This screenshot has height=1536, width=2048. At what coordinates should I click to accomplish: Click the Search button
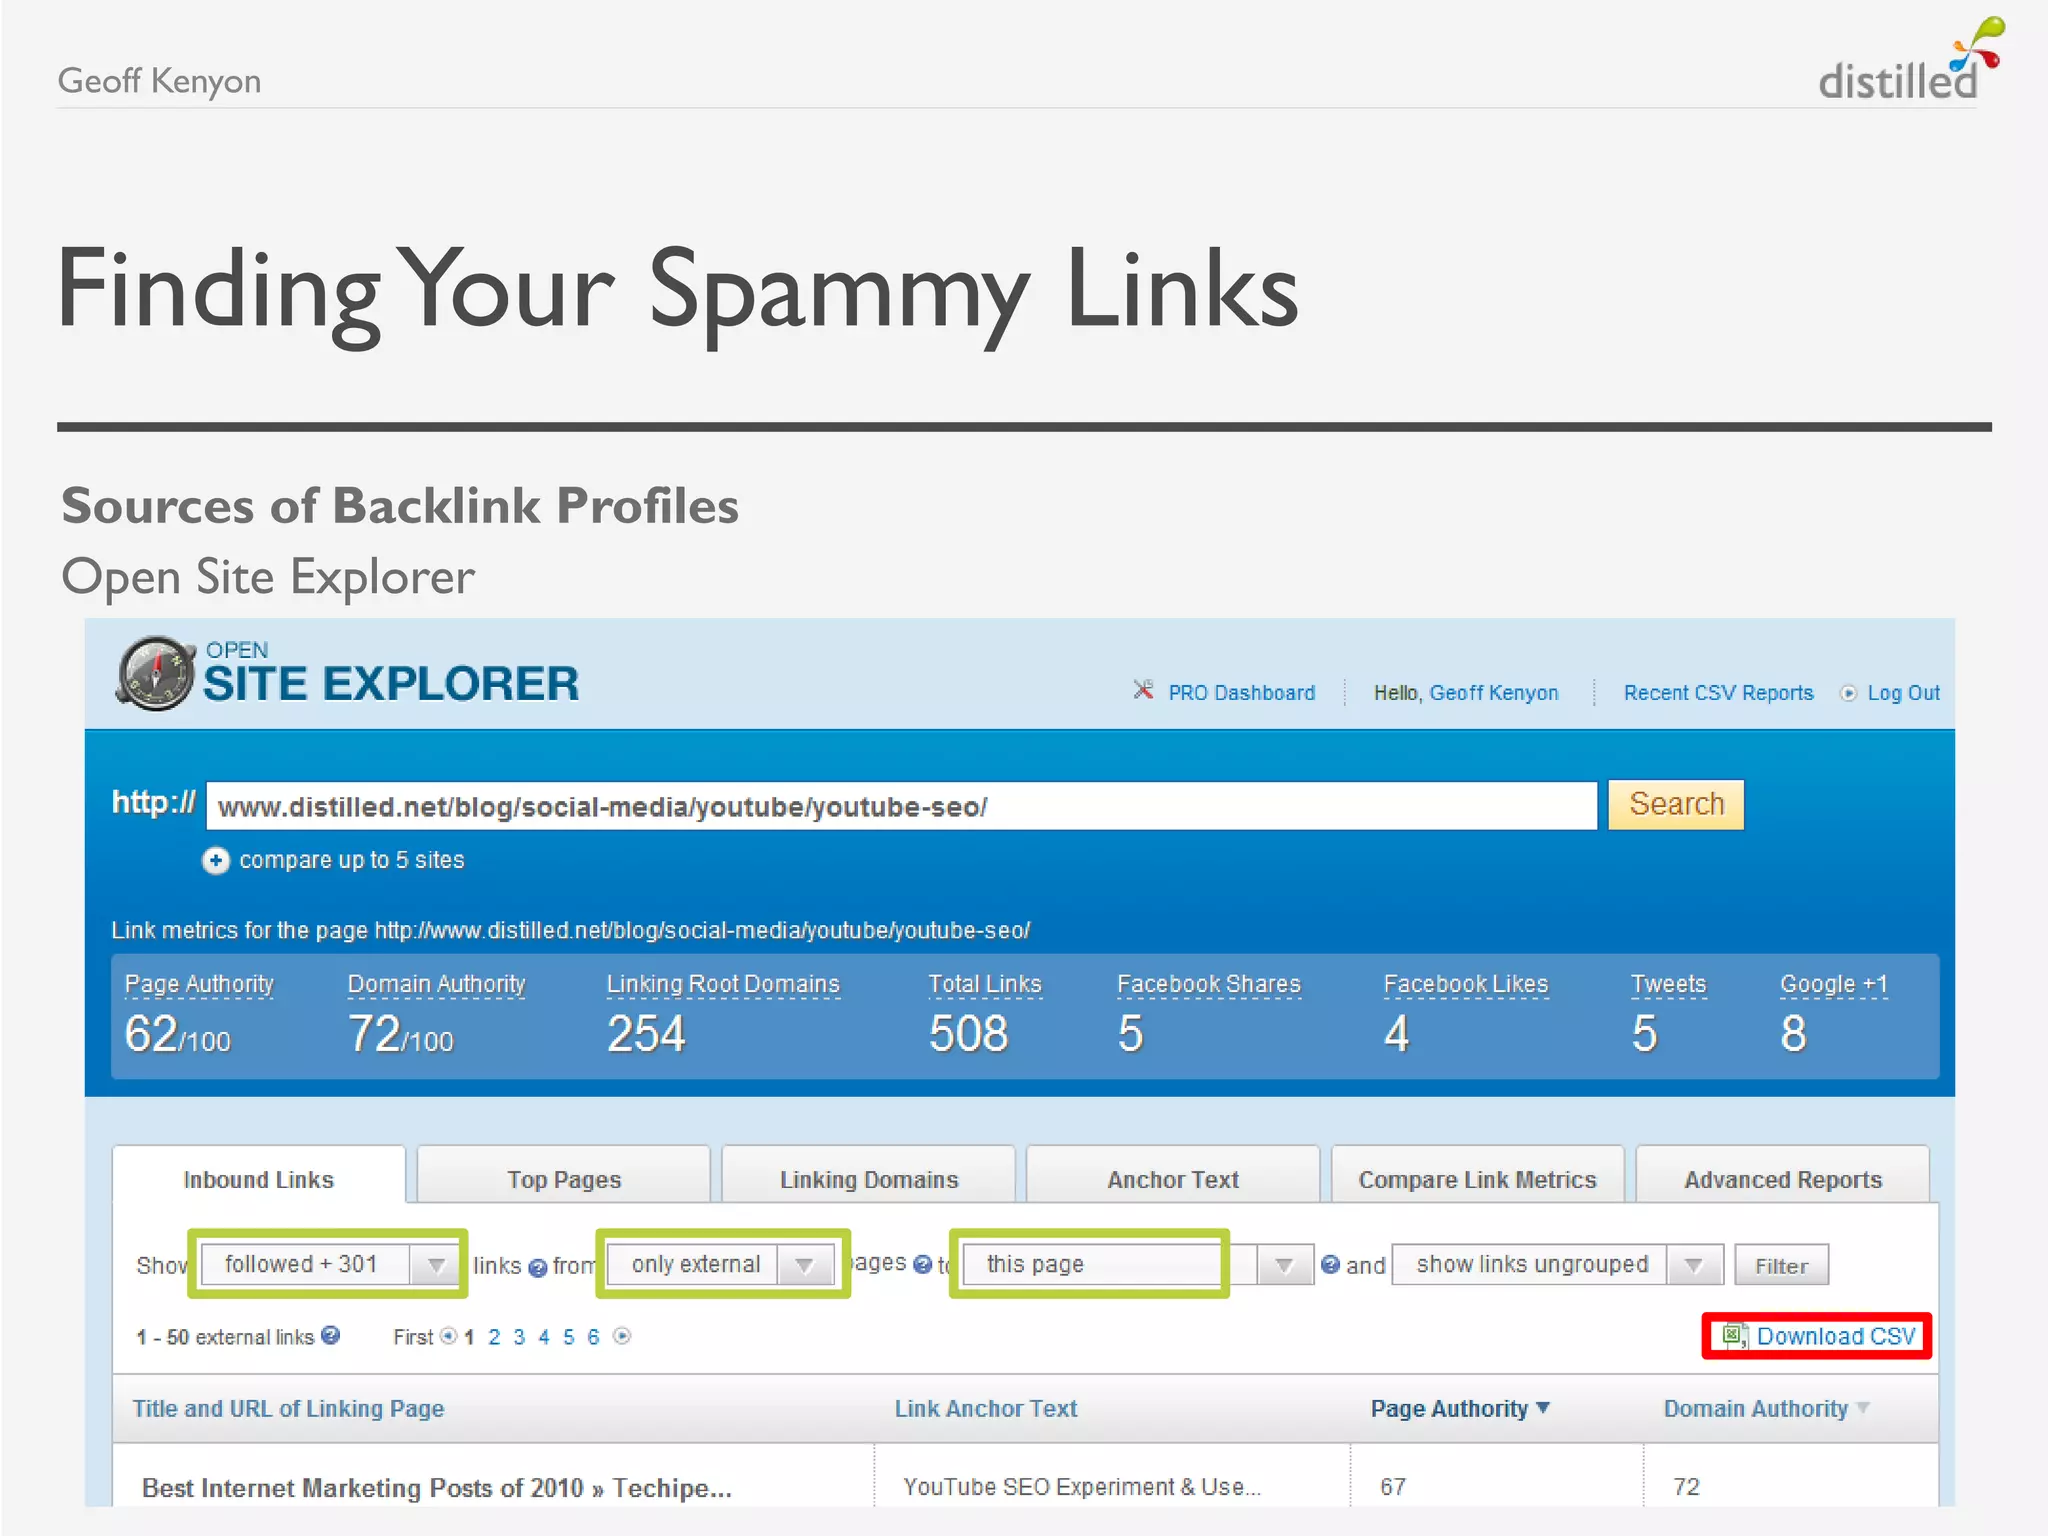pos(1676,804)
